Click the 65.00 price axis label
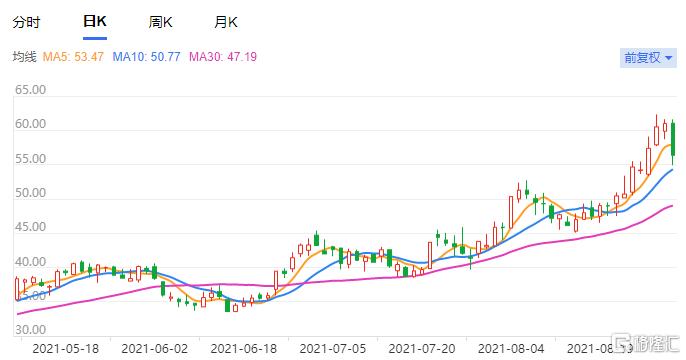Viewport: 686px width, 360px height. pyautogui.click(x=30, y=90)
